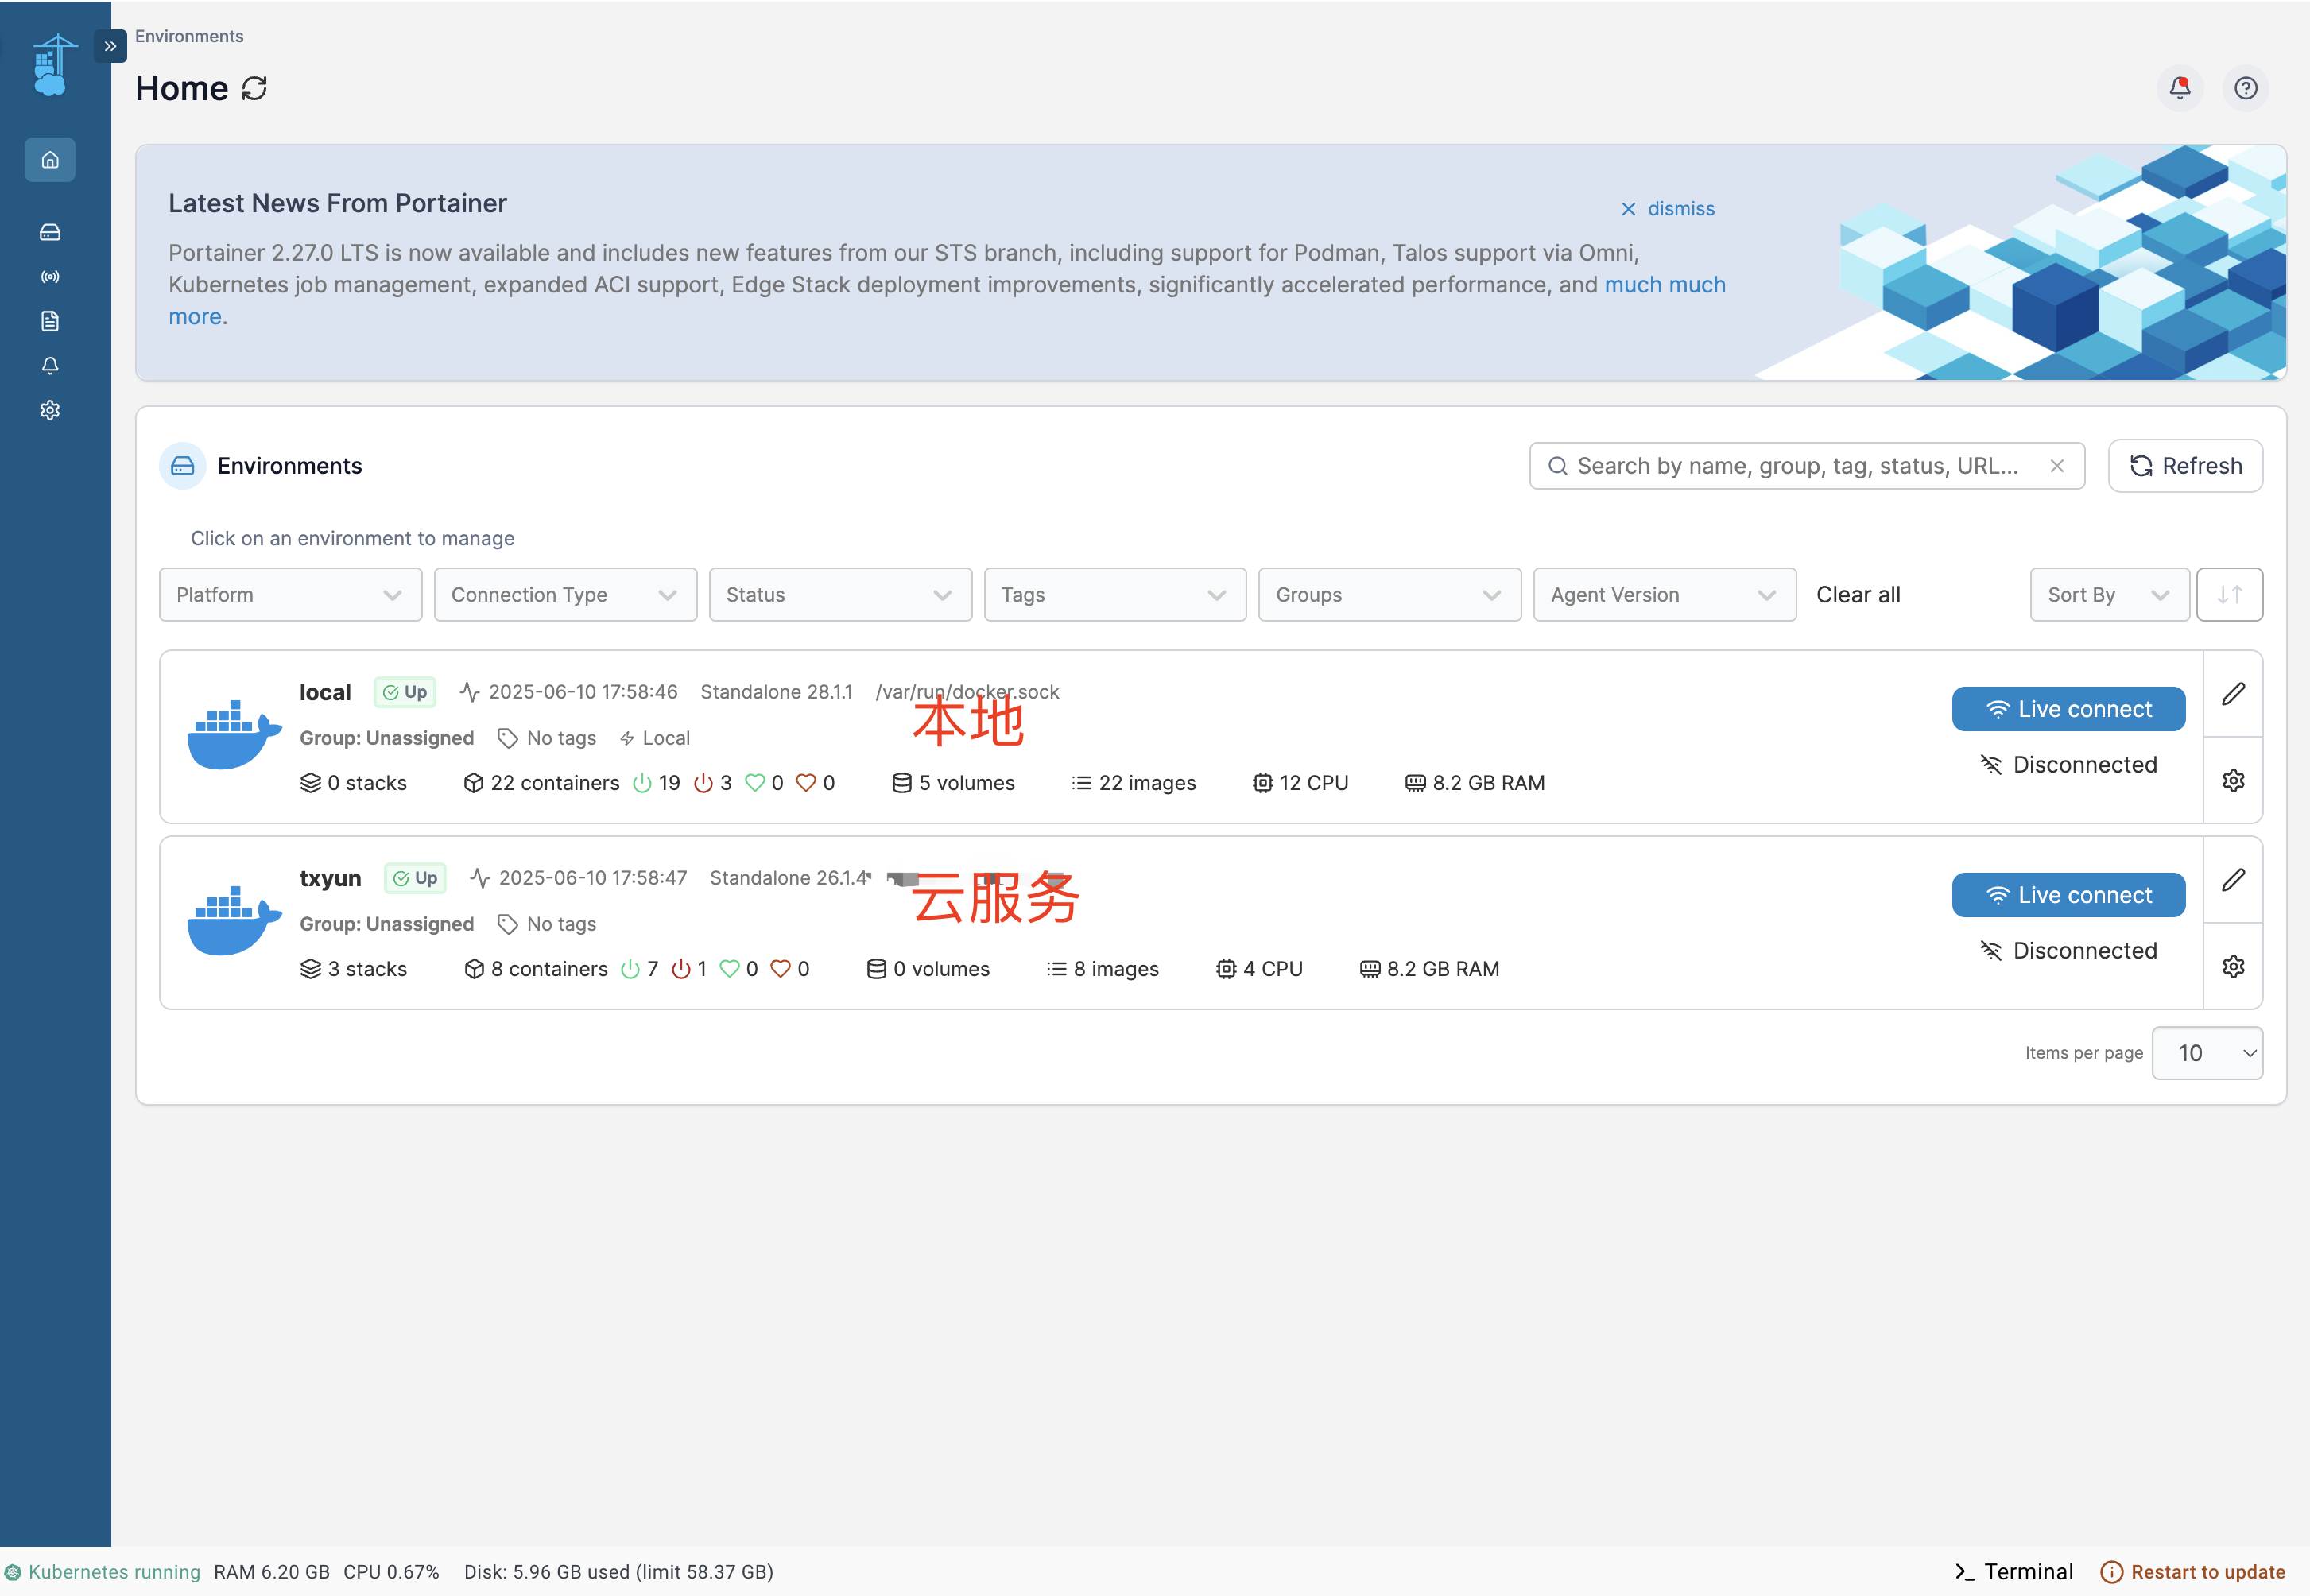Image resolution: width=2310 pixels, height=1596 pixels.
Task: Open the Agent Version filter dropdown
Action: click(1665, 595)
